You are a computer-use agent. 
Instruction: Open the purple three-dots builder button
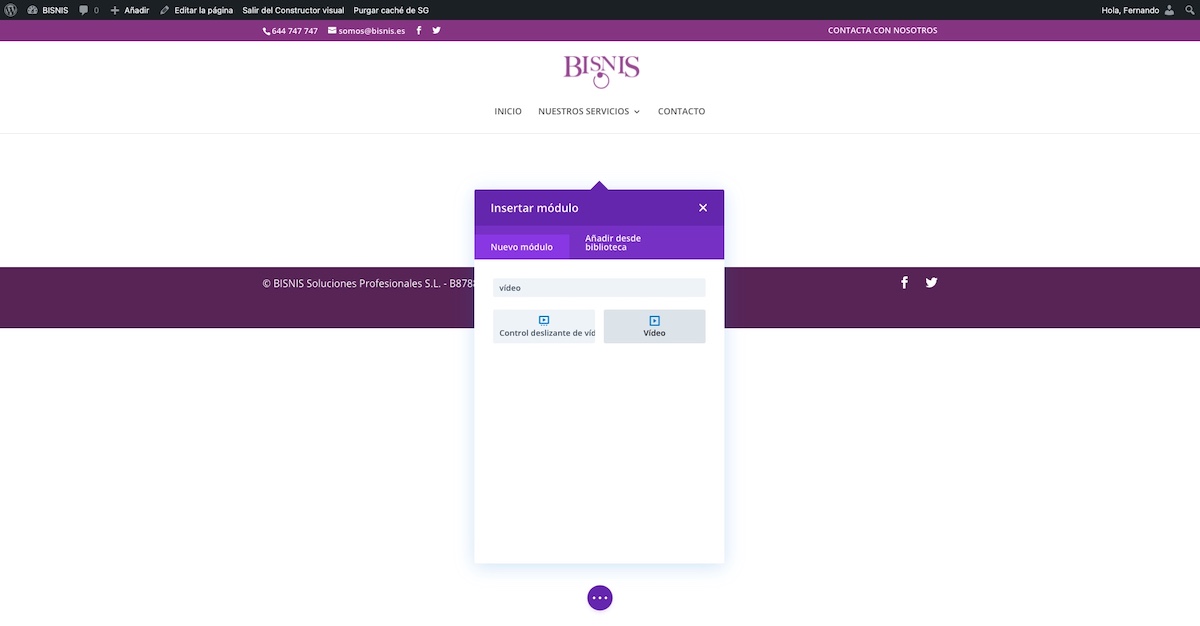pyautogui.click(x=599, y=598)
